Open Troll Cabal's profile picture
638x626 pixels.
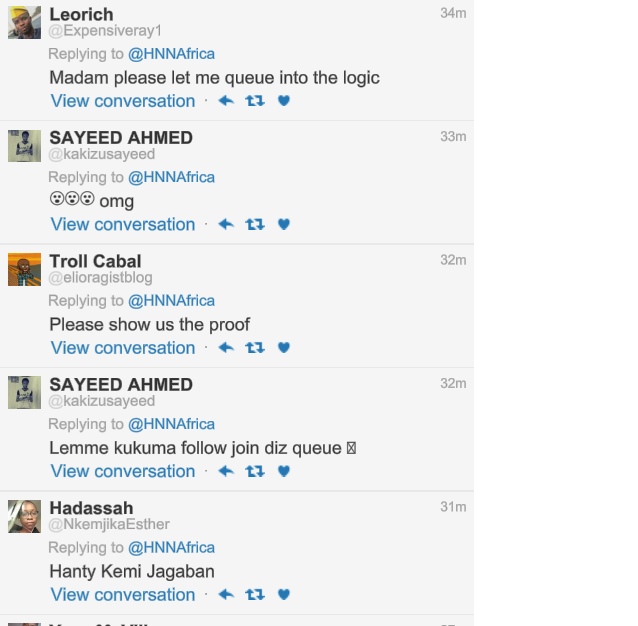point(25,269)
